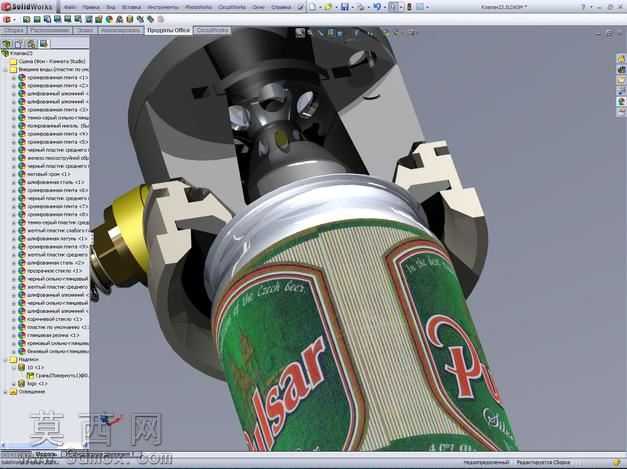The image size is (627, 469).
Task: Click the first red PhotoWorks toolbar icon
Action: [6, 19]
